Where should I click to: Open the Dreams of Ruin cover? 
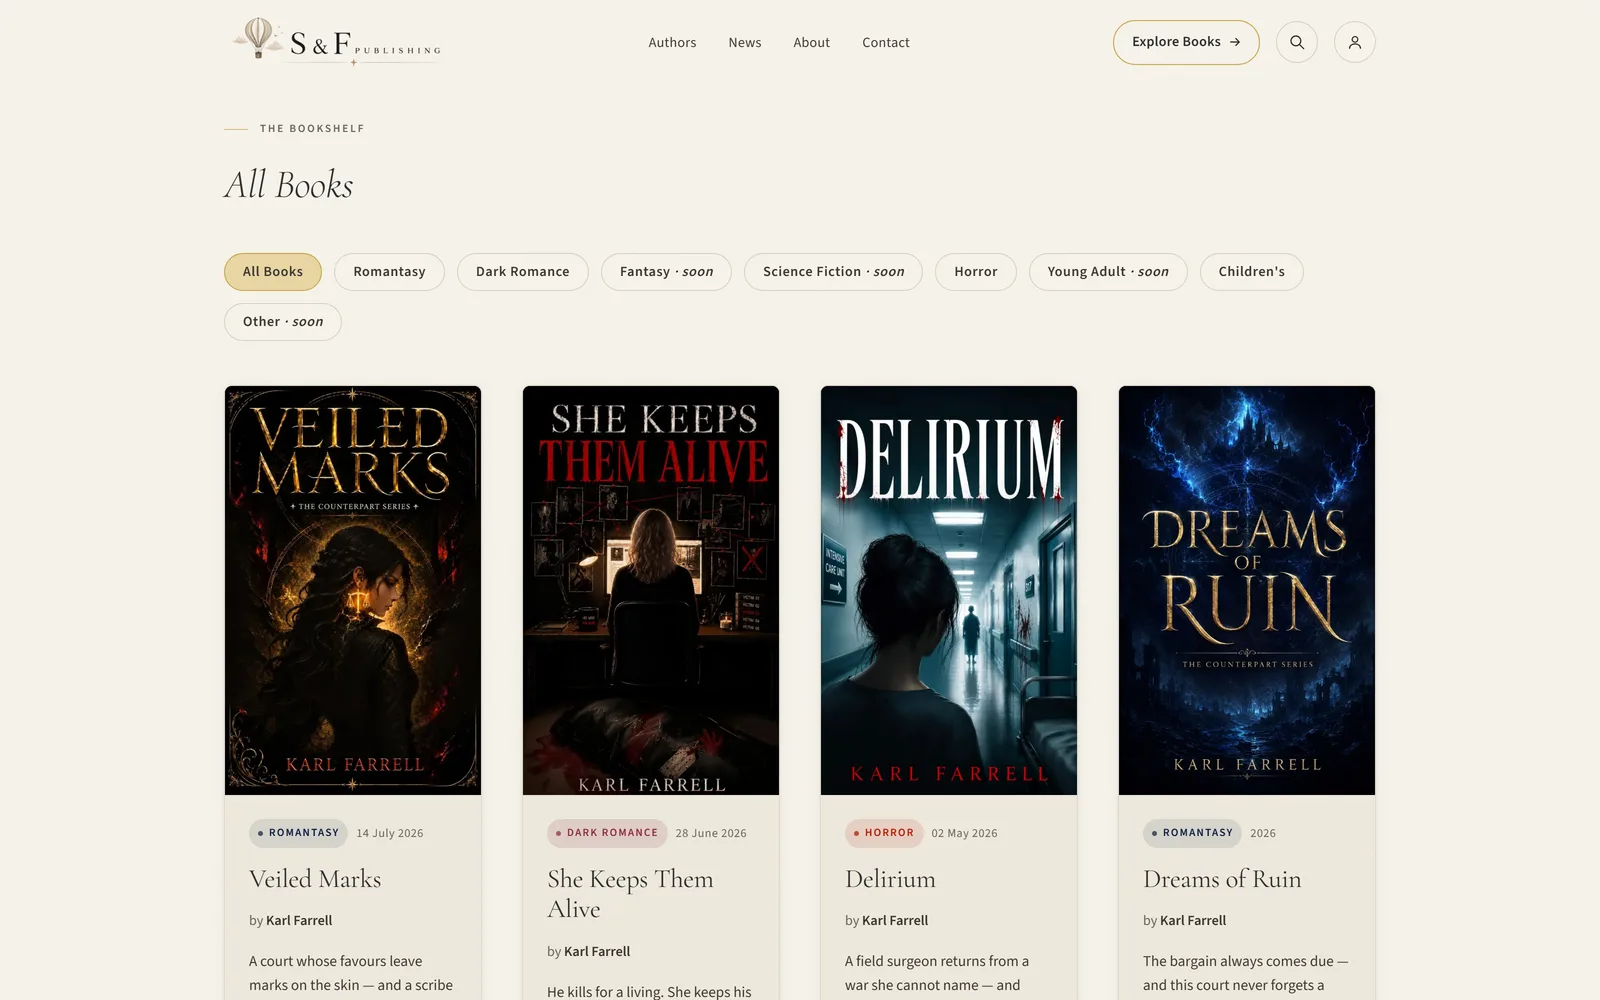click(x=1247, y=590)
